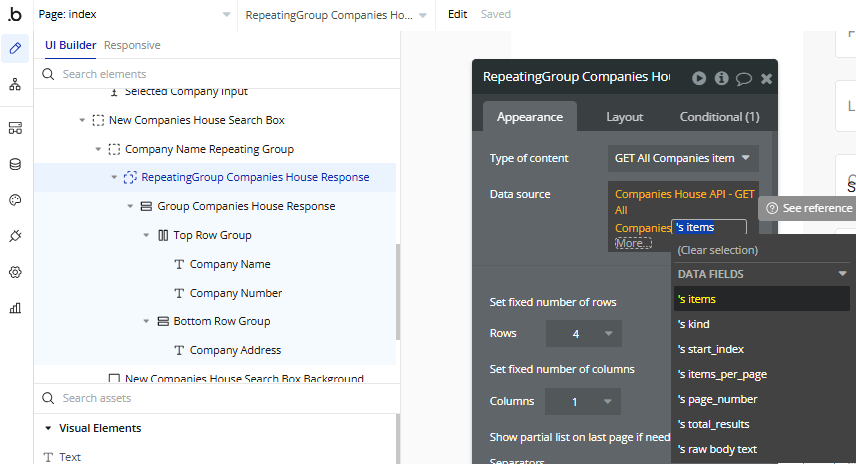Image resolution: width=856 pixels, height=464 pixels.
Task: Open the Columns count dropdown
Action: [584, 401]
